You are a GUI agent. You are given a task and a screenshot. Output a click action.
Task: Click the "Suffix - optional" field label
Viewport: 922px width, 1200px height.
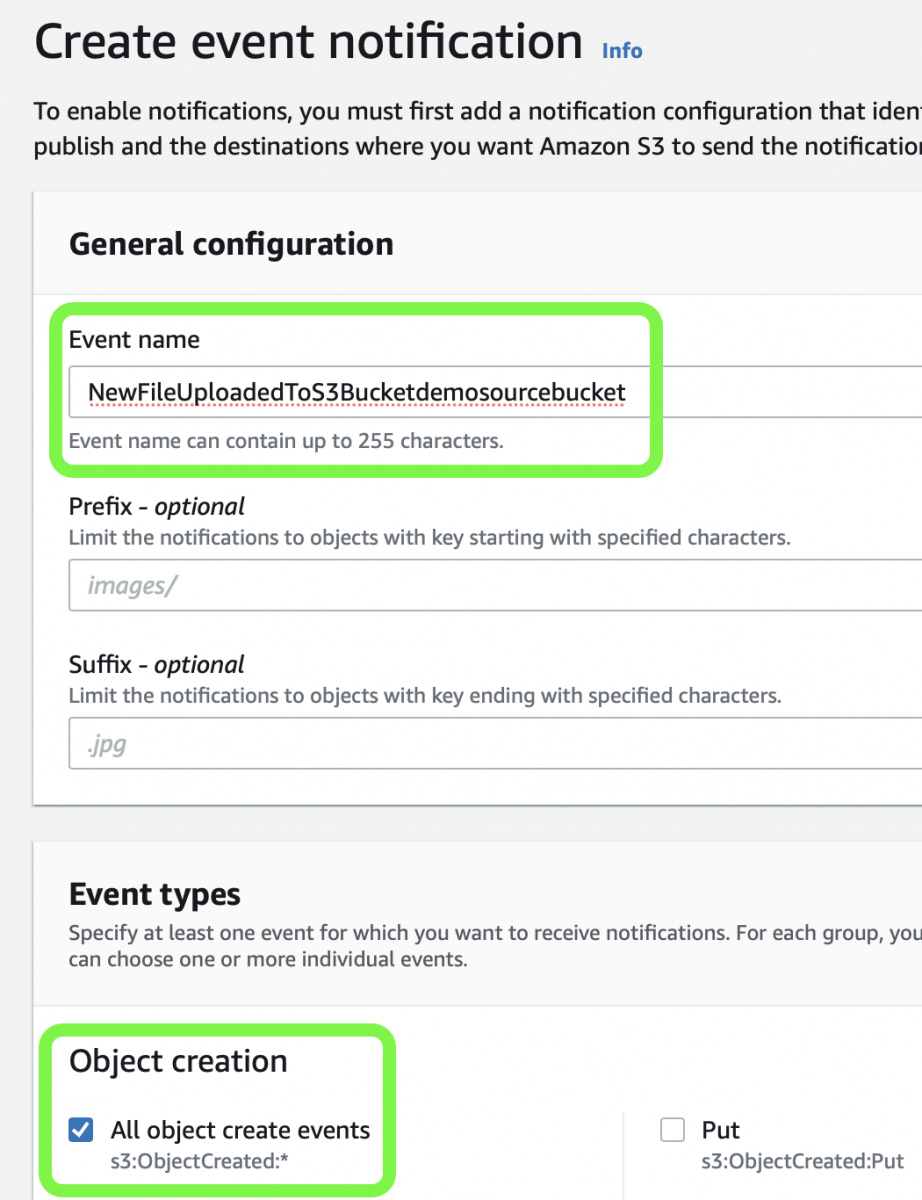(157, 665)
